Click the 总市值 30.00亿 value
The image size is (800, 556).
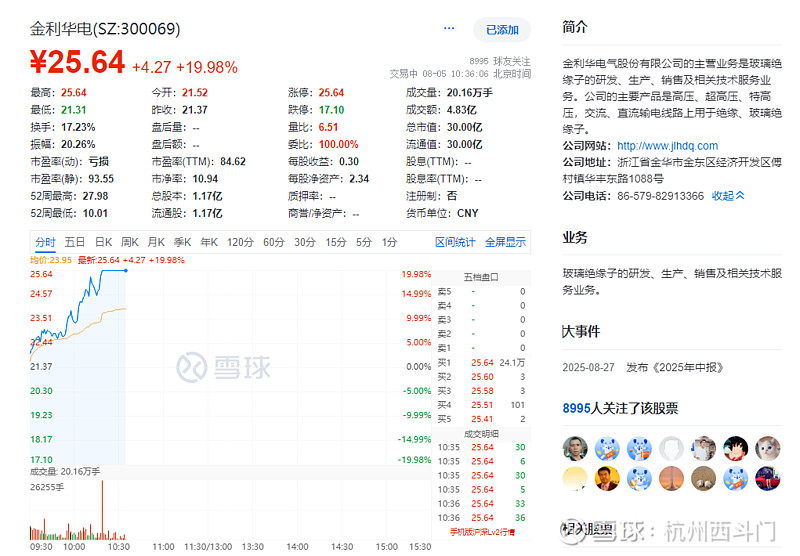[x=464, y=127]
